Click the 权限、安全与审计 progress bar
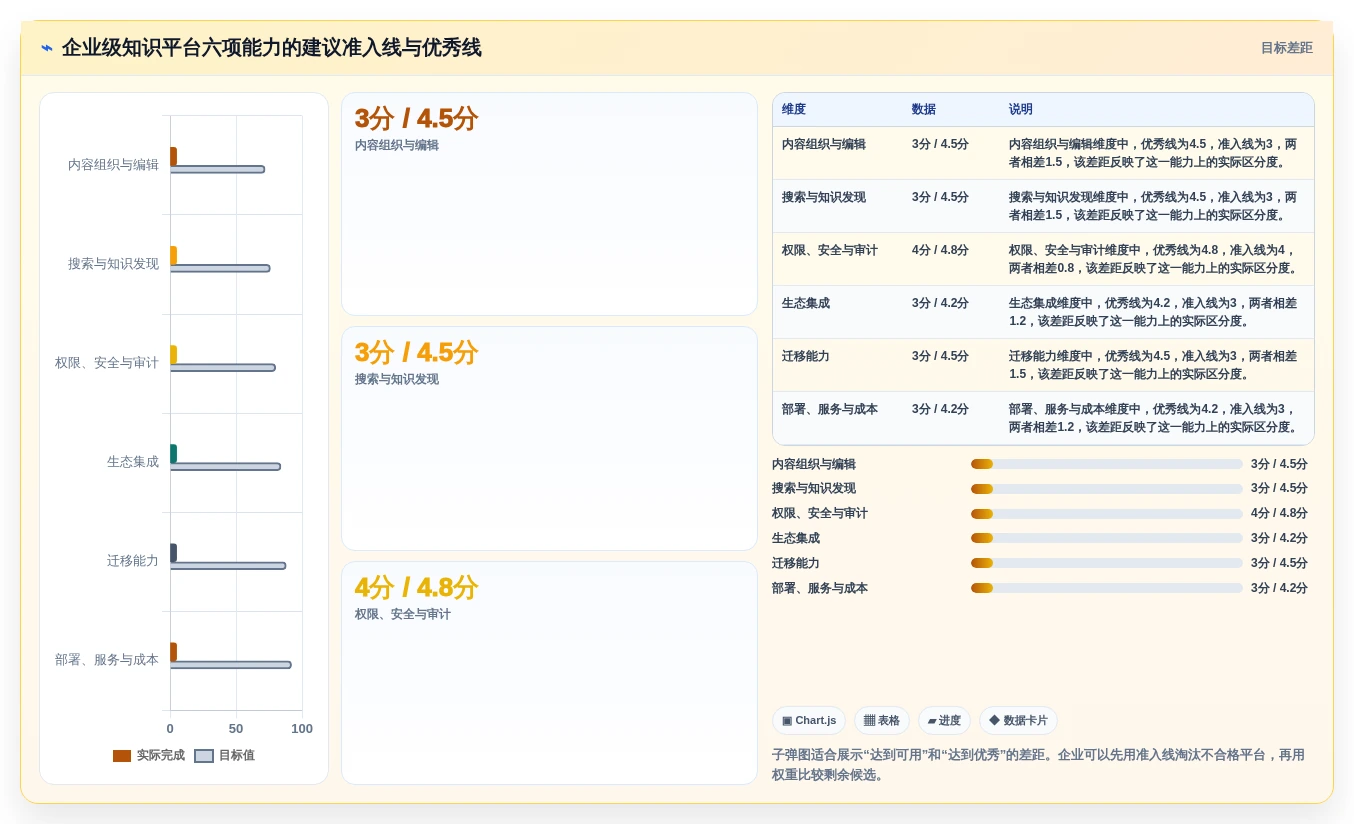Screen dimensions: 1354x824 point(1107,514)
